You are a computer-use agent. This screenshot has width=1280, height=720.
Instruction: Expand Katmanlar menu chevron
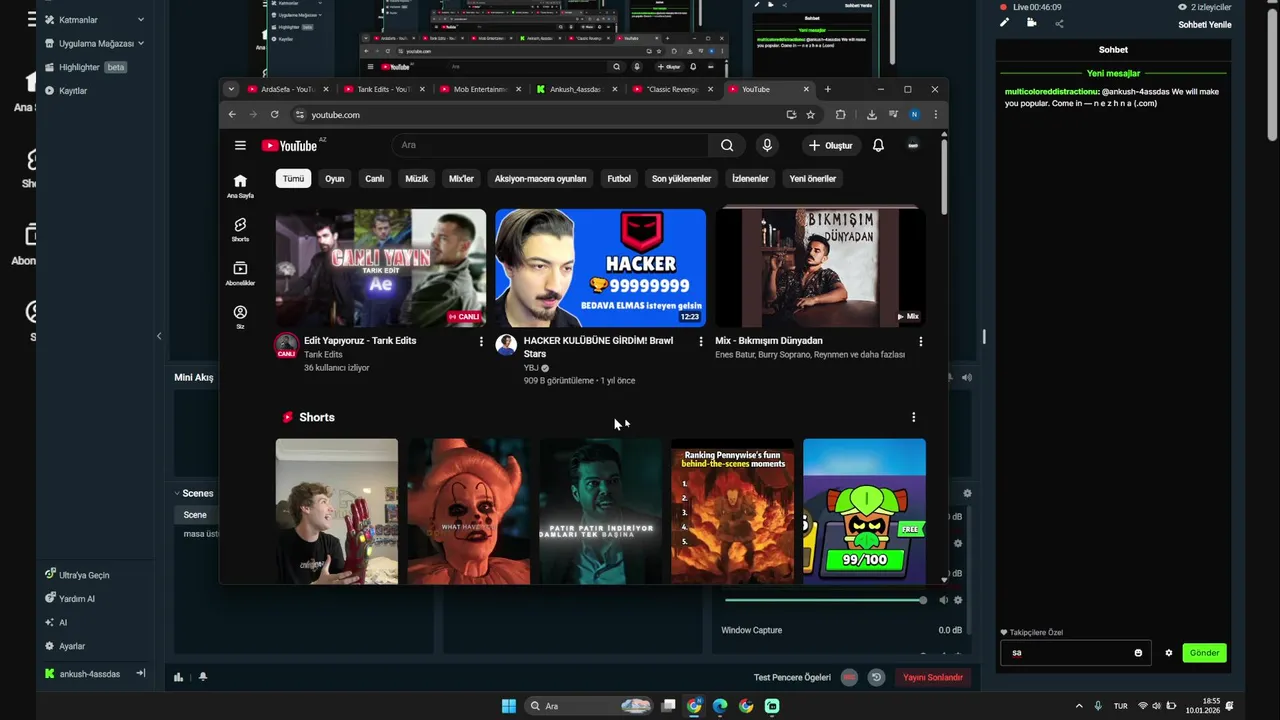pos(141,20)
